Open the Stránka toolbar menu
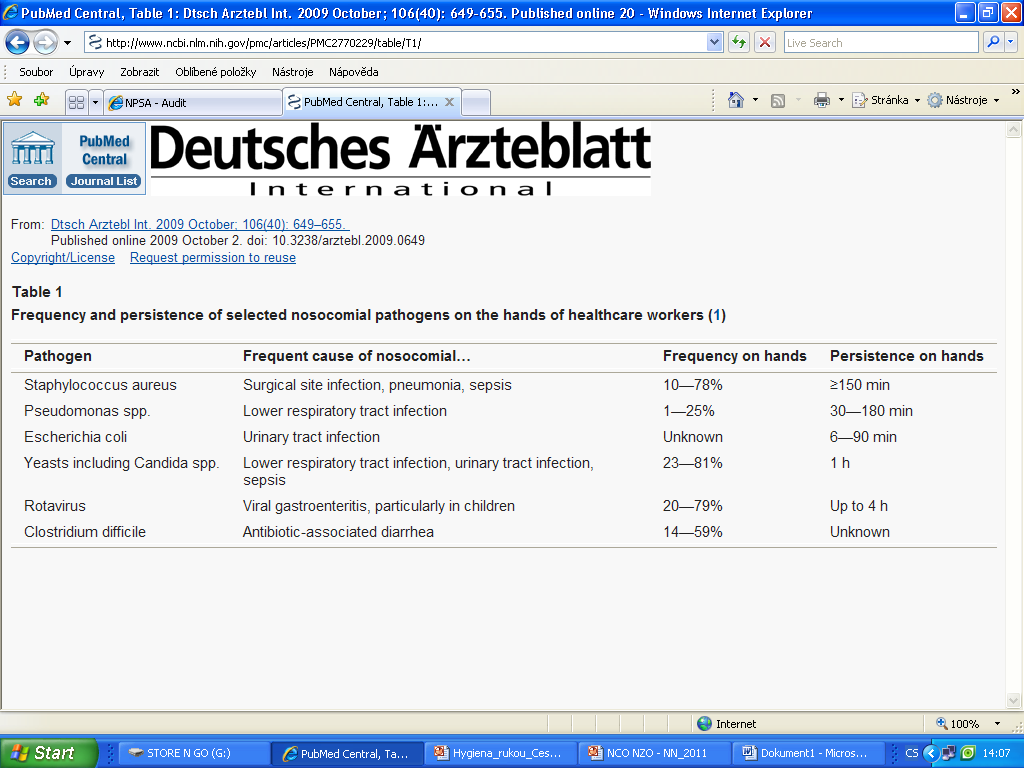This screenshot has height=768, width=1024. pos(886,100)
